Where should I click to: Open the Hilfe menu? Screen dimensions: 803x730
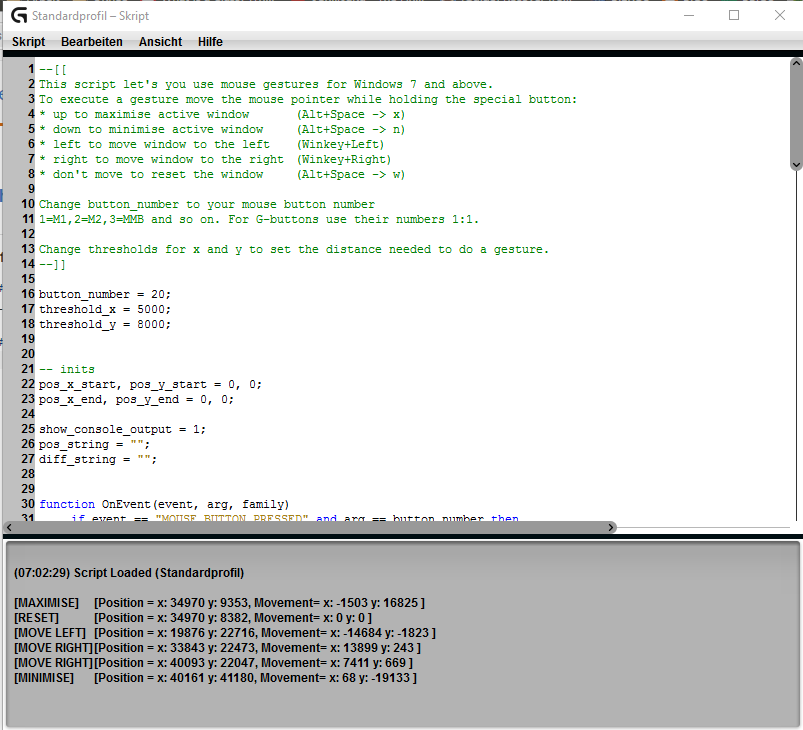[x=210, y=42]
